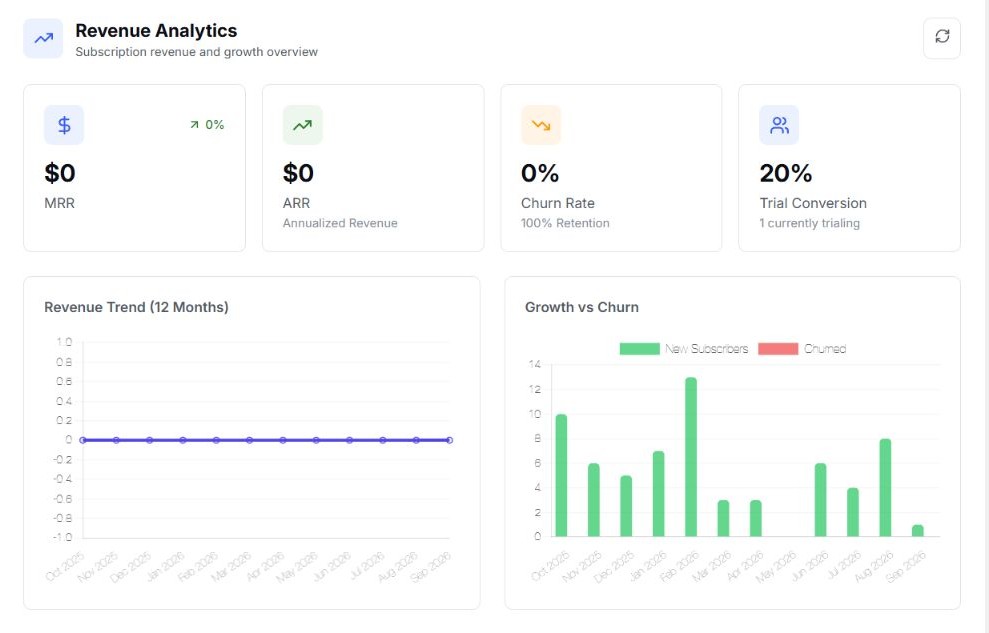Toggle New Subscribers legend entry
Image resolution: width=989 pixels, height=633 pixels.
684,349
